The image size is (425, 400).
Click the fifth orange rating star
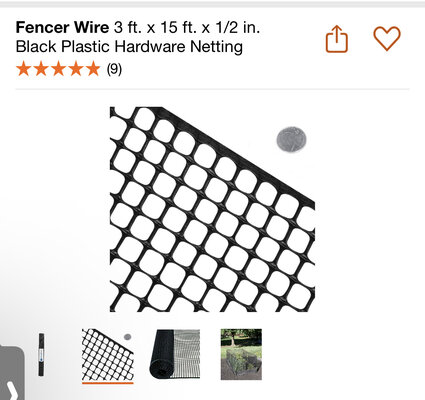93,69
